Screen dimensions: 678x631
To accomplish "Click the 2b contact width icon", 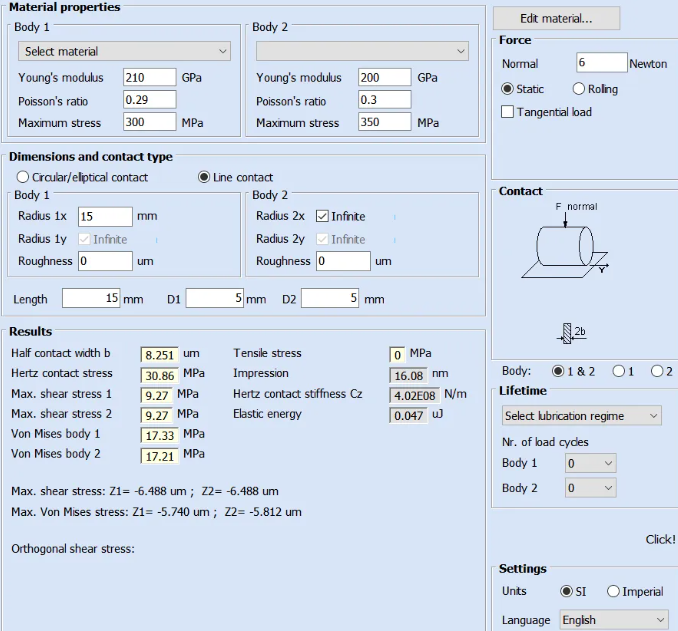I will click(x=571, y=333).
